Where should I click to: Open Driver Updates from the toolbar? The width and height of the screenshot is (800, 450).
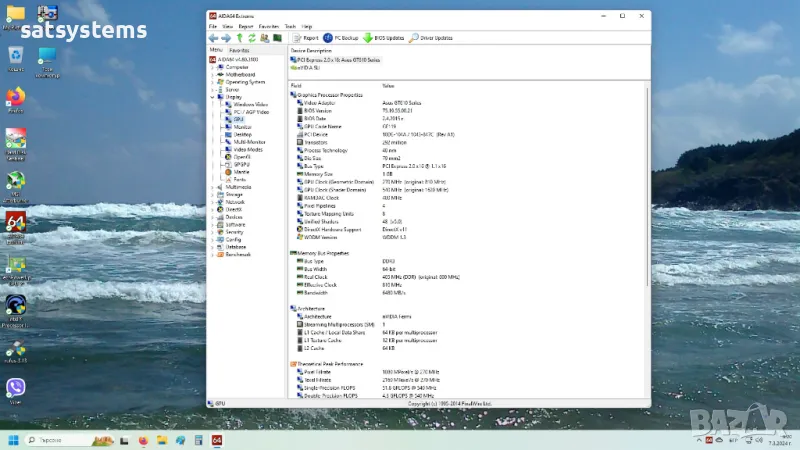coord(431,38)
